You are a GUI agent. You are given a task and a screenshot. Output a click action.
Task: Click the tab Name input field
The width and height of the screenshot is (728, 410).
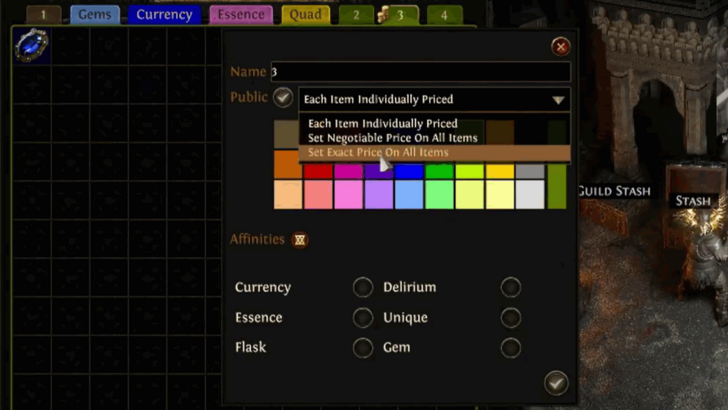point(421,72)
